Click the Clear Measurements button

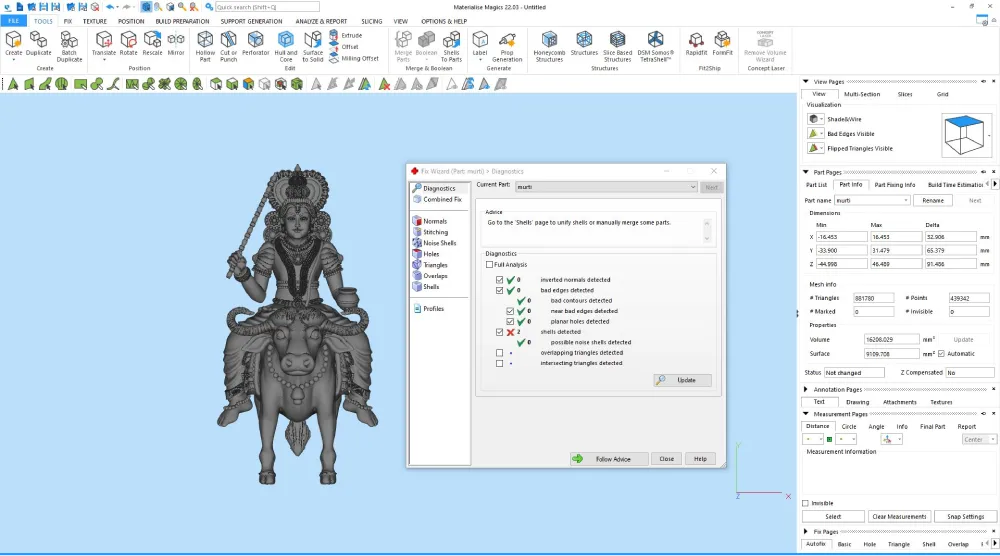pyautogui.click(x=899, y=517)
